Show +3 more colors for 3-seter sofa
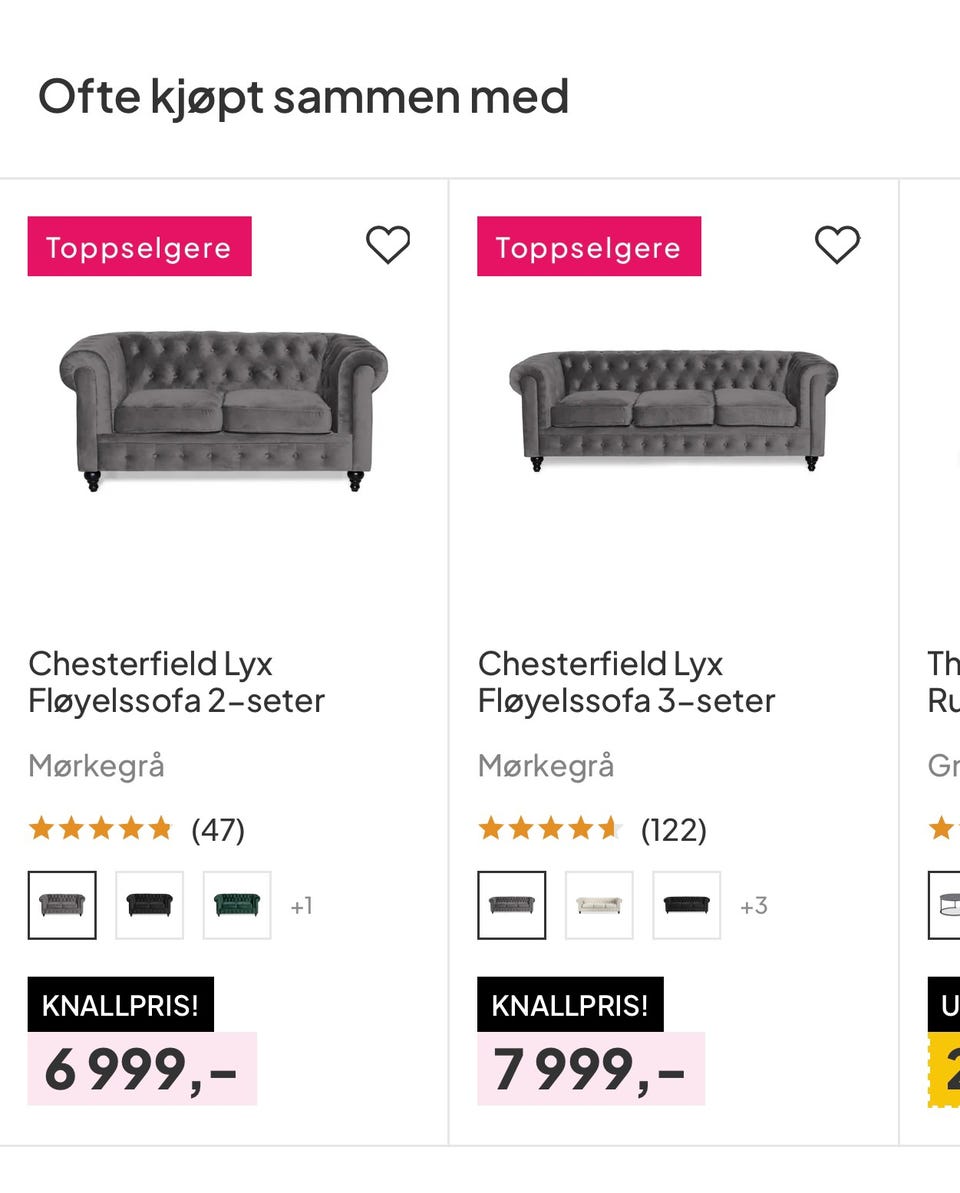Screen dimensions: 960x1193 754,906
